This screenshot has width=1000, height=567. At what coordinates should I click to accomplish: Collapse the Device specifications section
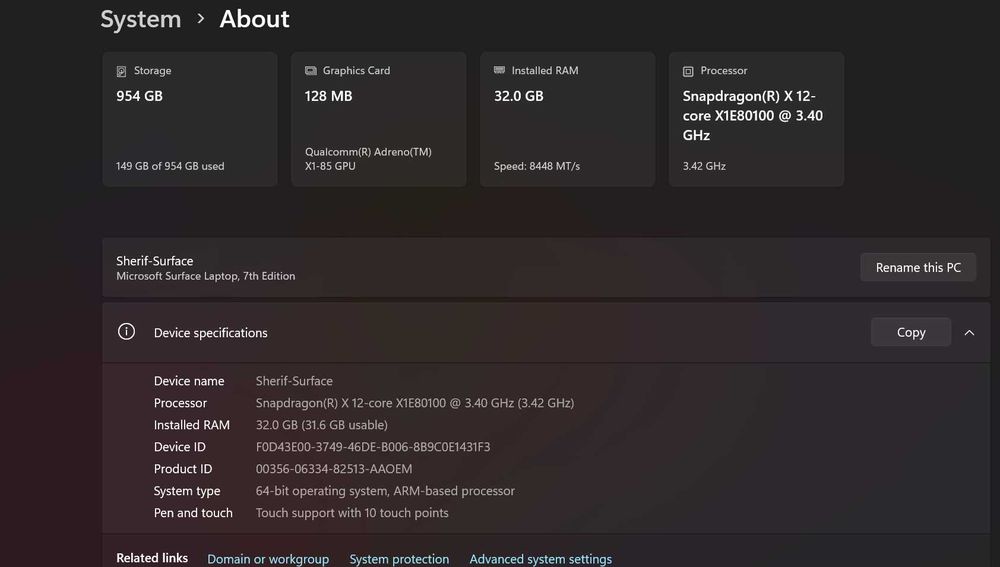[969, 333]
